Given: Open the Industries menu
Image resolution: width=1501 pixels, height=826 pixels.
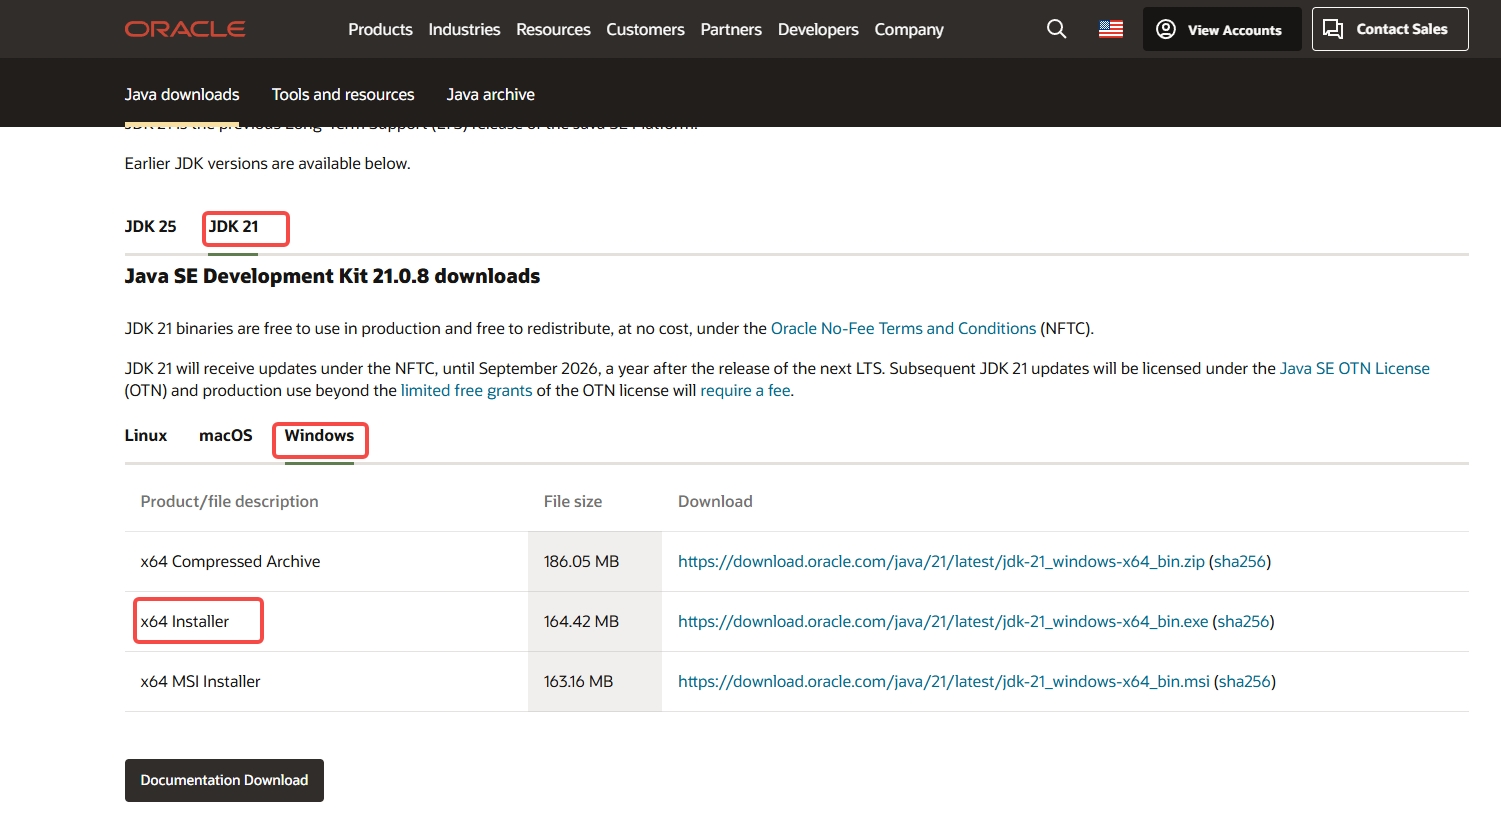Looking at the screenshot, I should point(464,29).
